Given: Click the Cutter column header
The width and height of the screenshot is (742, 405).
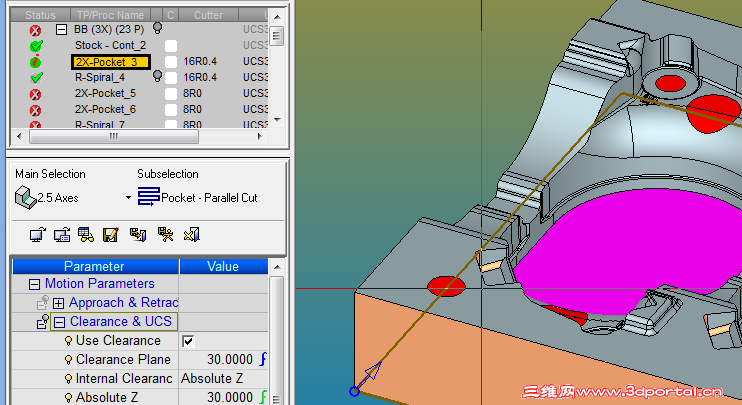Looking at the screenshot, I should tap(208, 15).
